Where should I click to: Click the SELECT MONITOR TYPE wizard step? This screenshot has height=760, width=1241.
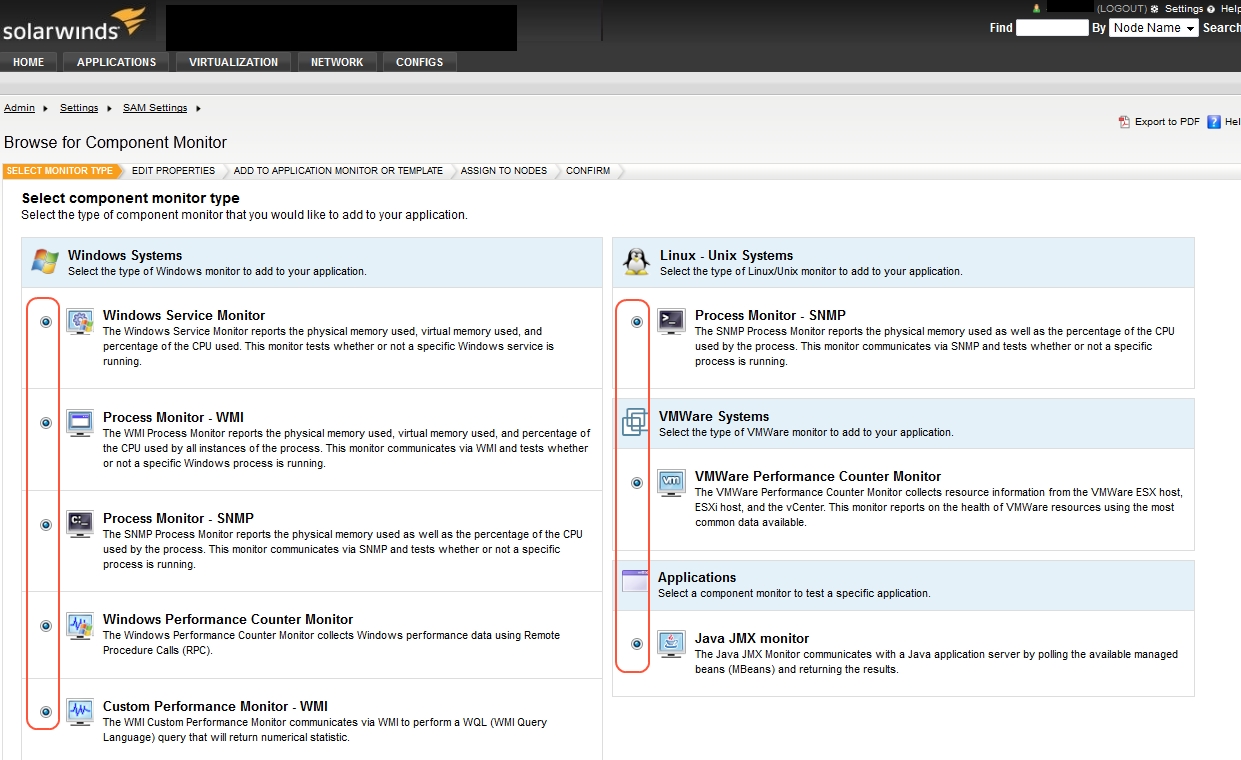[x=60, y=171]
